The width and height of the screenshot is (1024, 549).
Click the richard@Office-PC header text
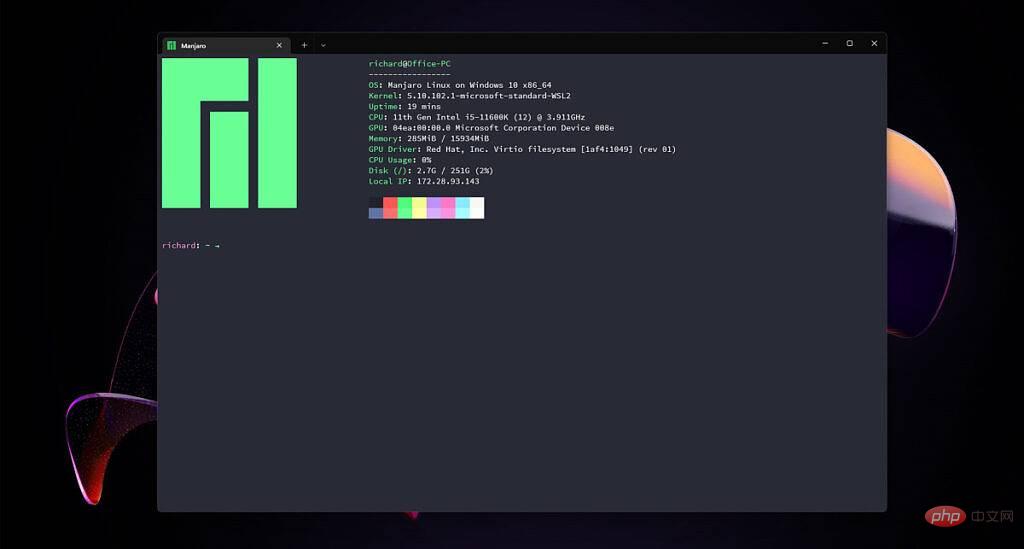[409, 63]
